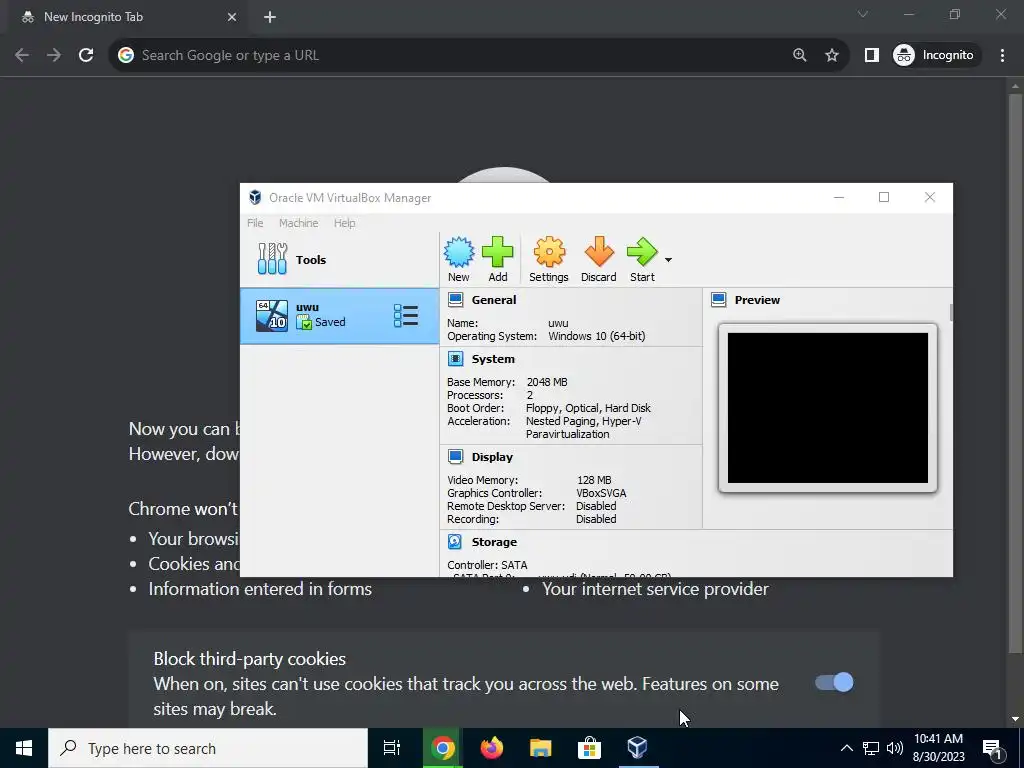The height and width of the screenshot is (768, 1024).
Task: Select the uwu Windows 10 machine icon
Action: point(272,316)
